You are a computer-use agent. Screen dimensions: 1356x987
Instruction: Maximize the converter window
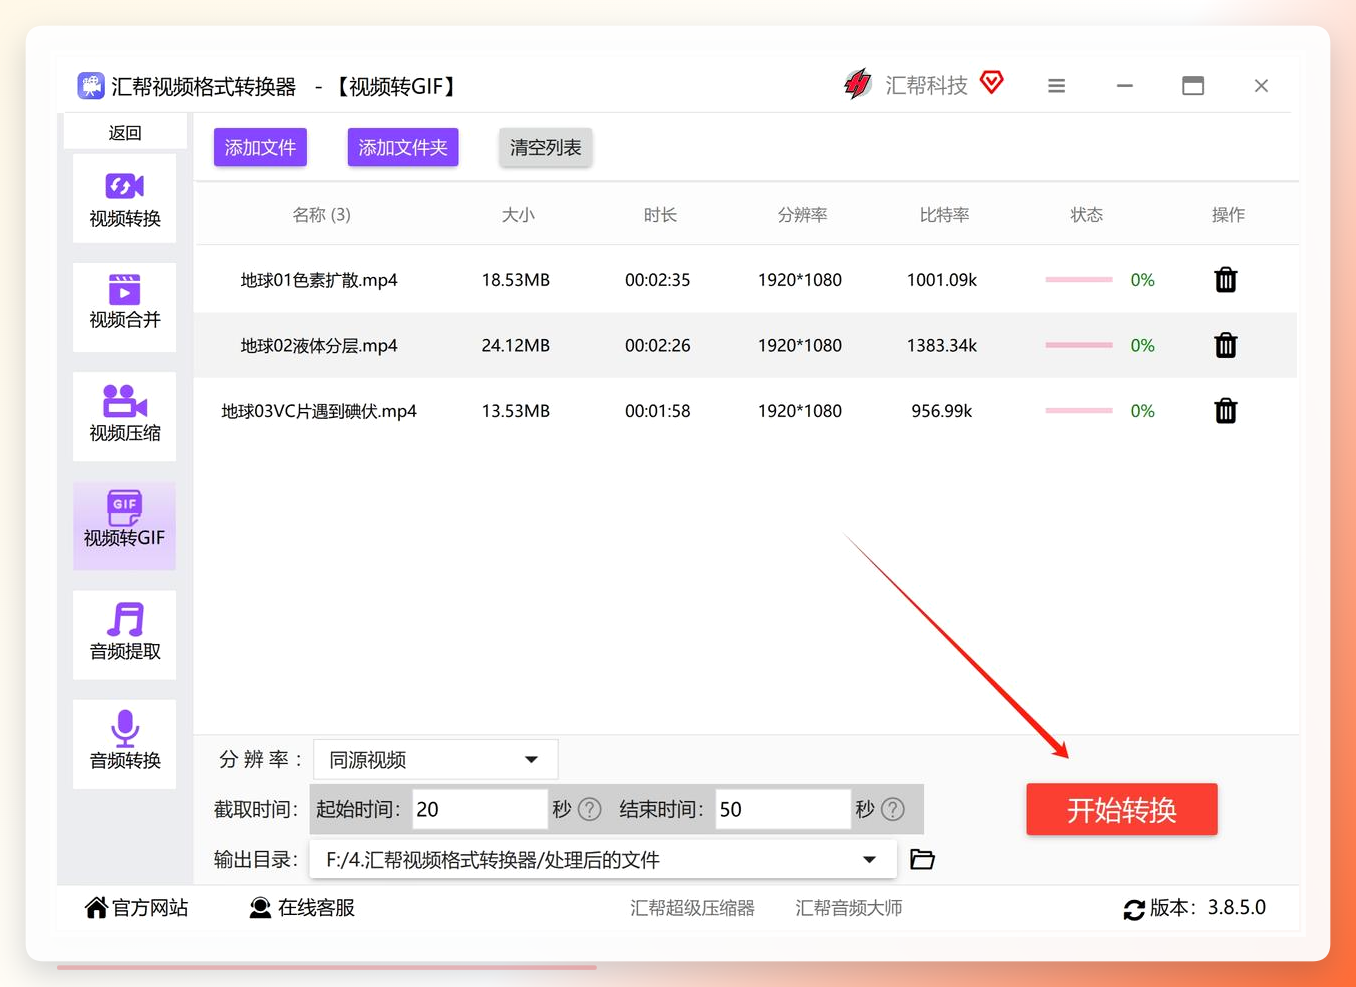(1193, 86)
